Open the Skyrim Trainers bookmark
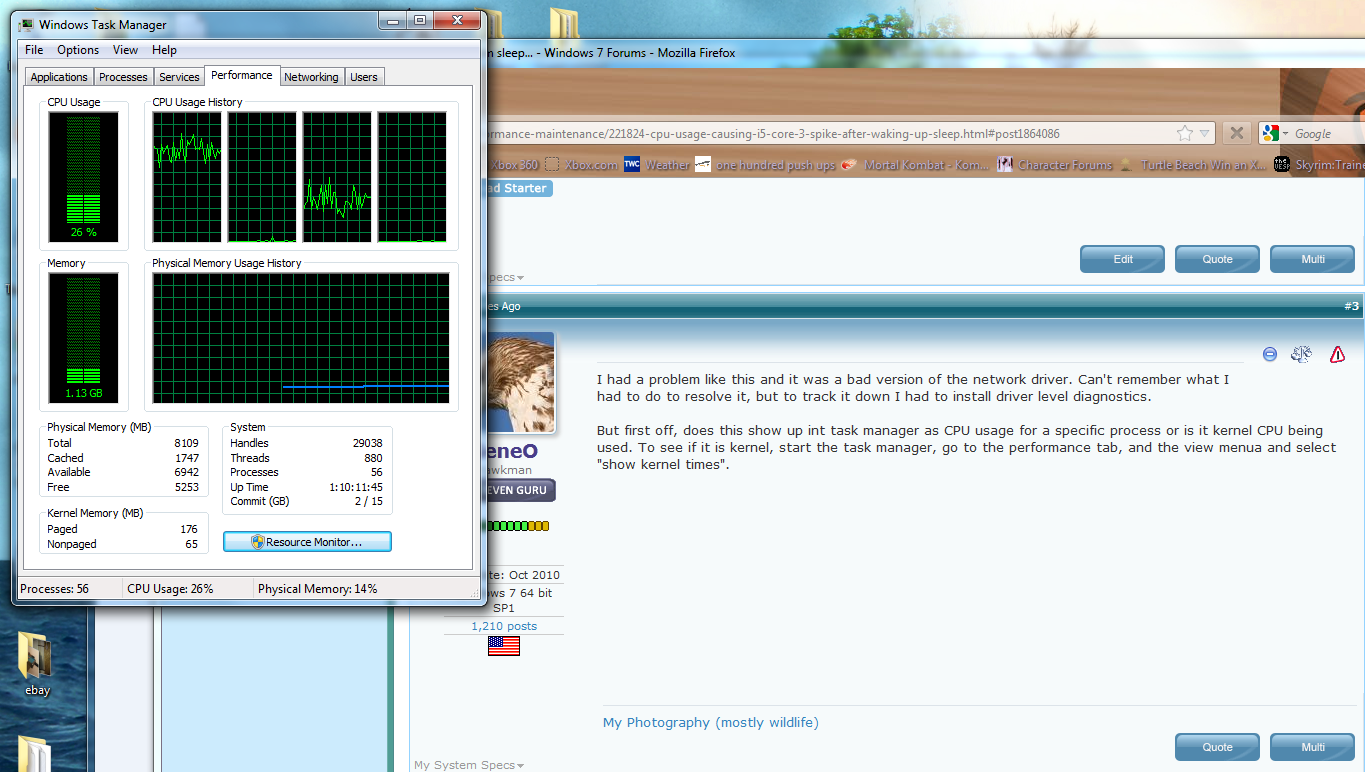 pyautogui.click(x=1320, y=165)
